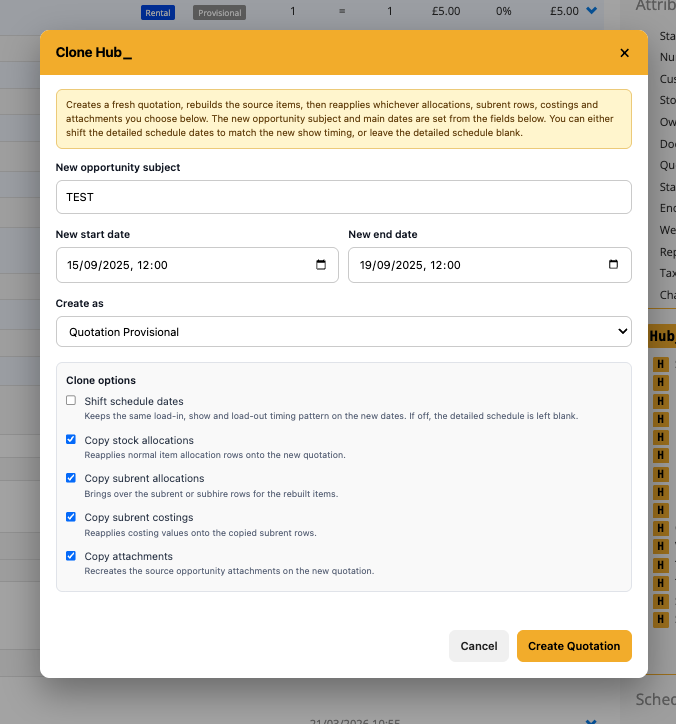
Task: Click the Copy attachments label
Action: coord(128,556)
